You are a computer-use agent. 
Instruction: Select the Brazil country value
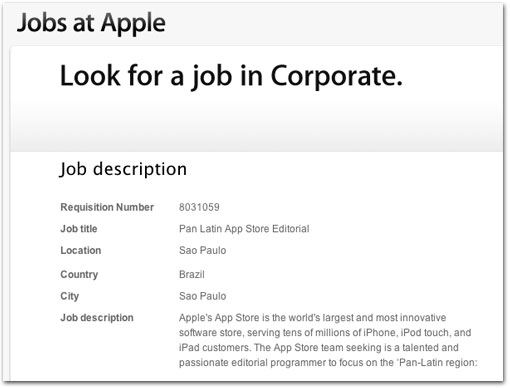click(192, 274)
